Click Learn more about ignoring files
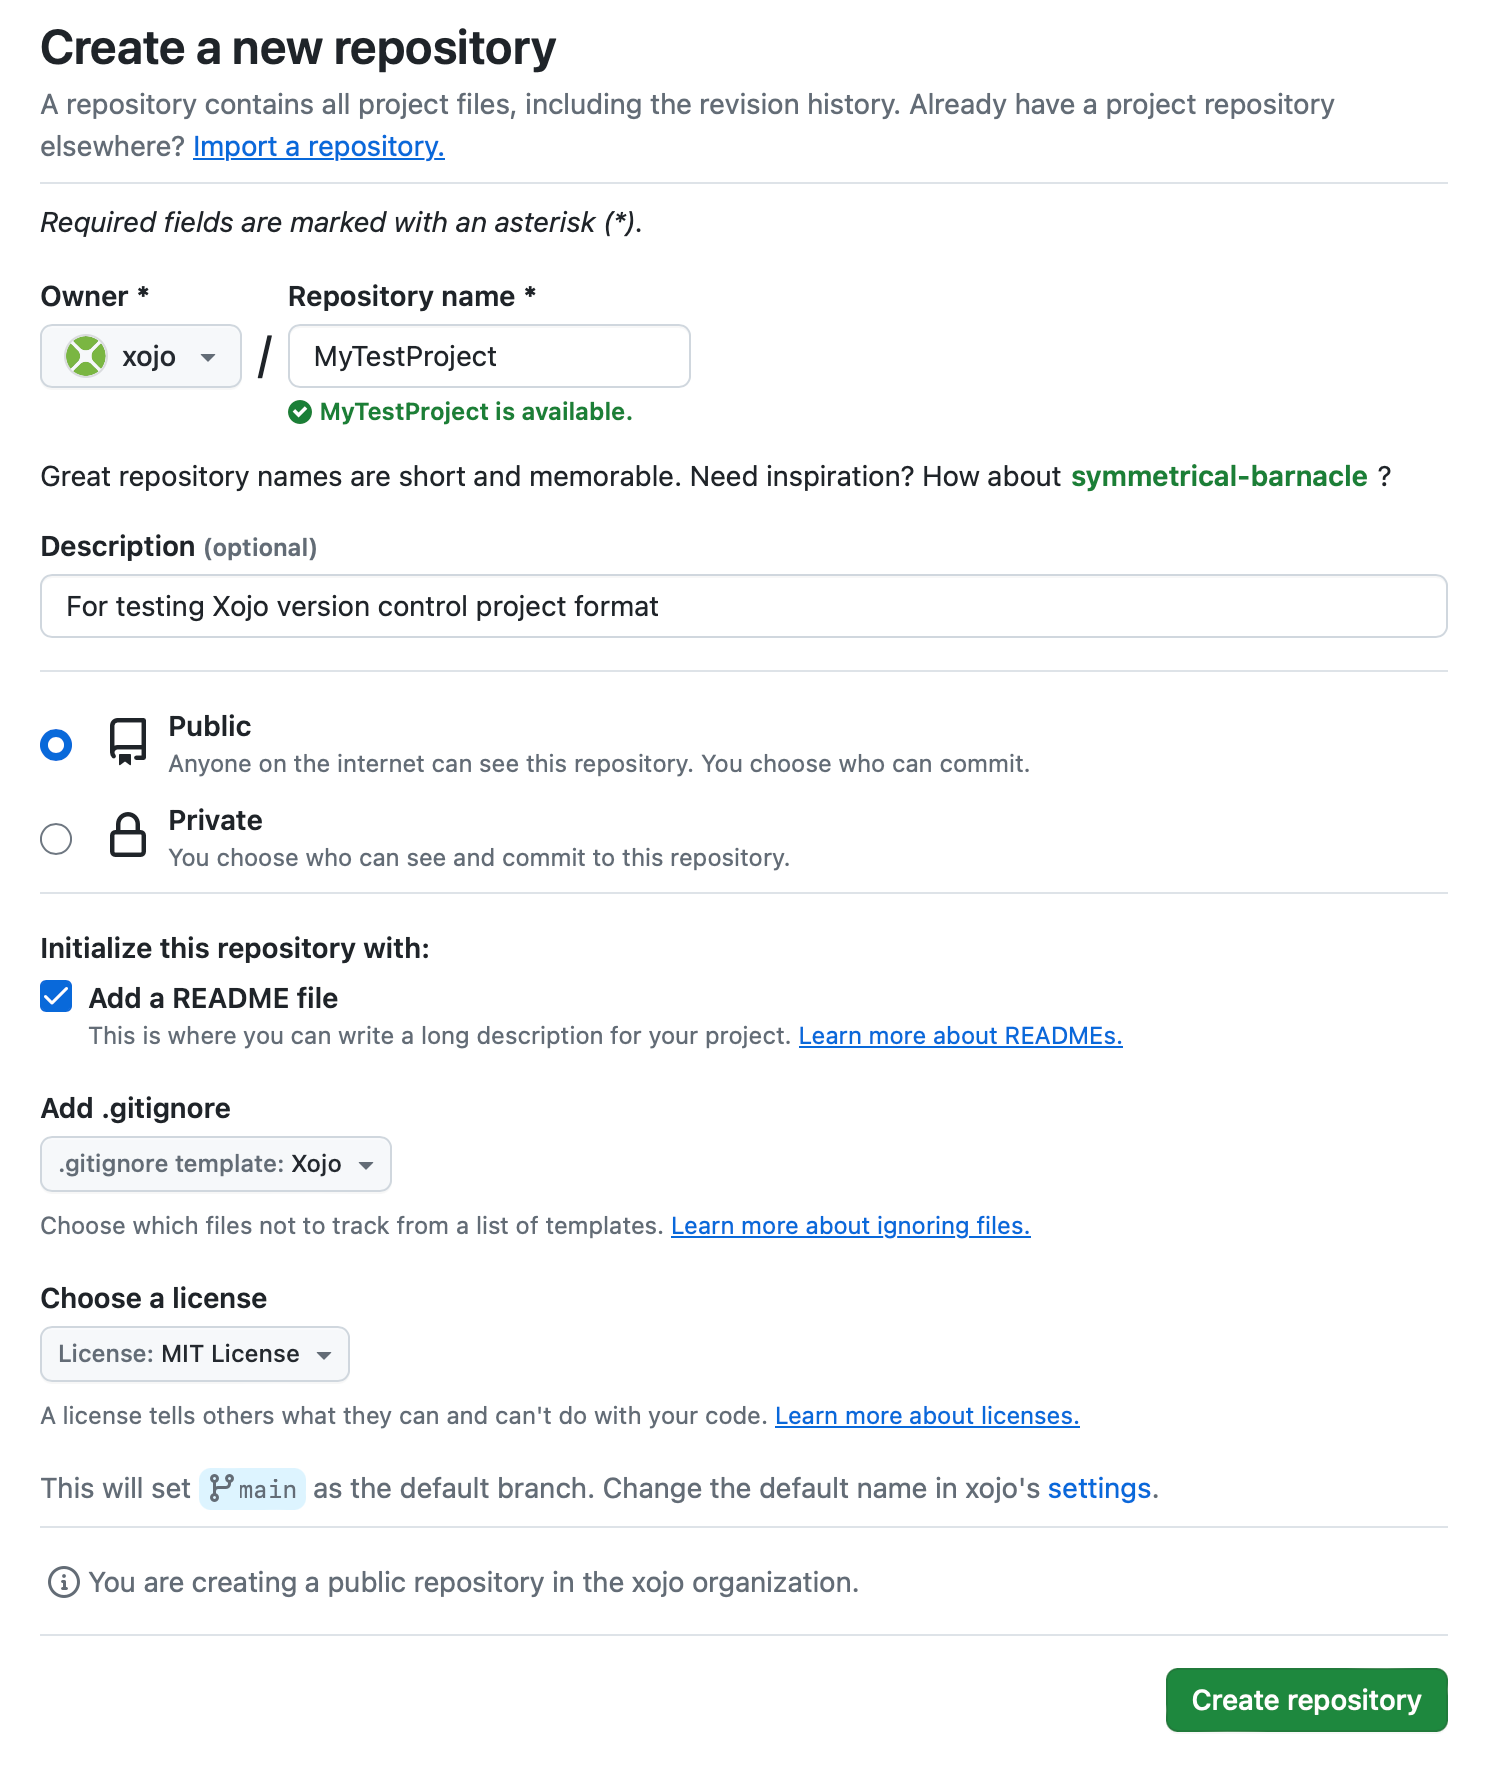 click(x=850, y=1225)
